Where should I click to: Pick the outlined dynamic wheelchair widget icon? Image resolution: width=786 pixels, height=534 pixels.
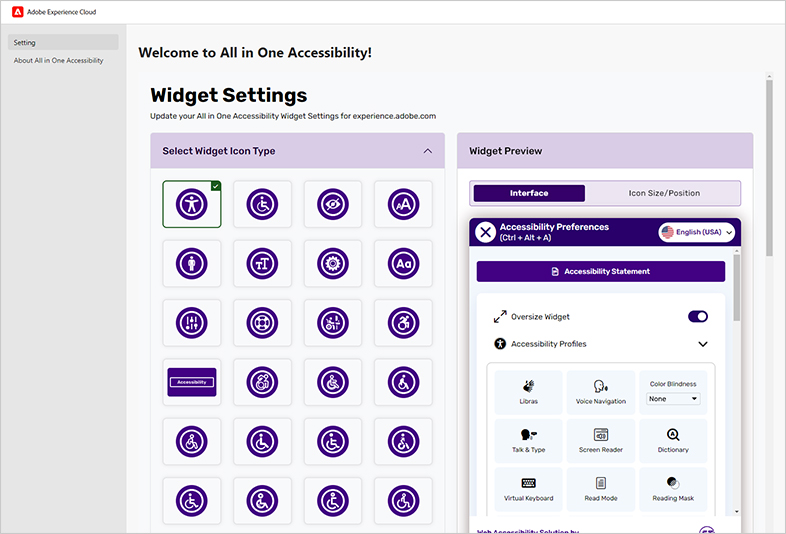click(x=262, y=382)
